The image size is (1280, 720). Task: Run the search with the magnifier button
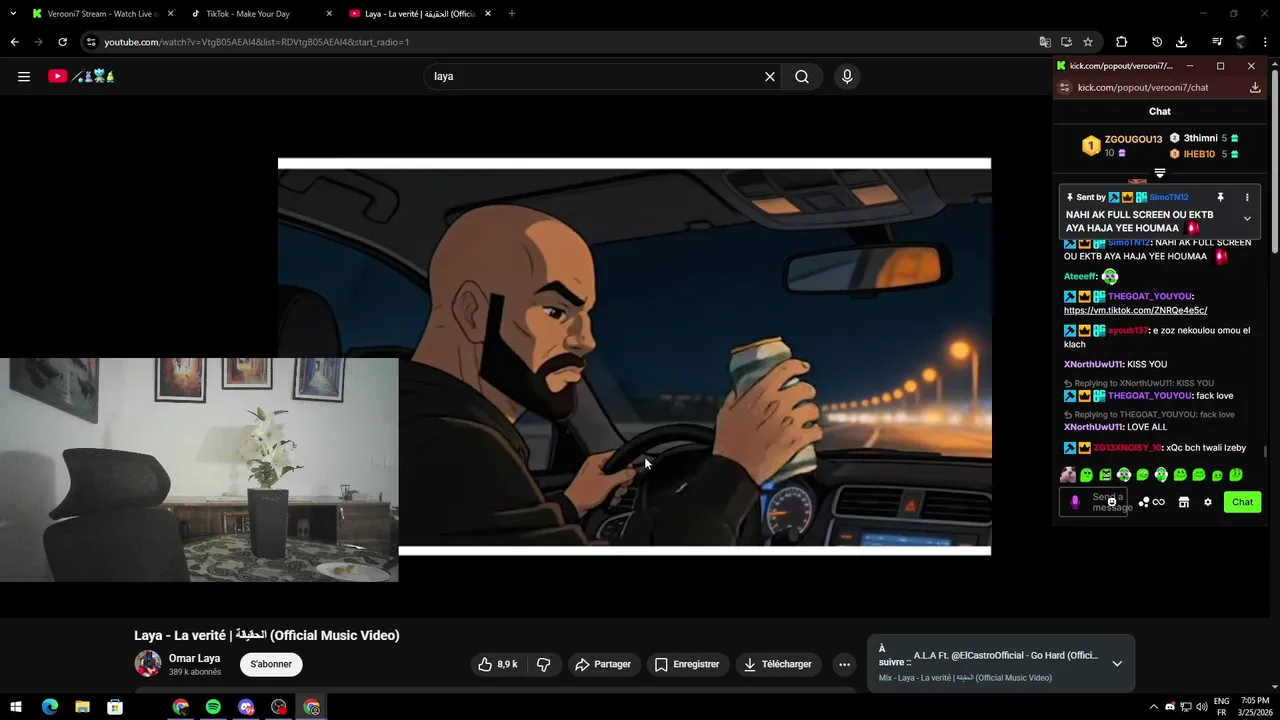click(x=802, y=76)
